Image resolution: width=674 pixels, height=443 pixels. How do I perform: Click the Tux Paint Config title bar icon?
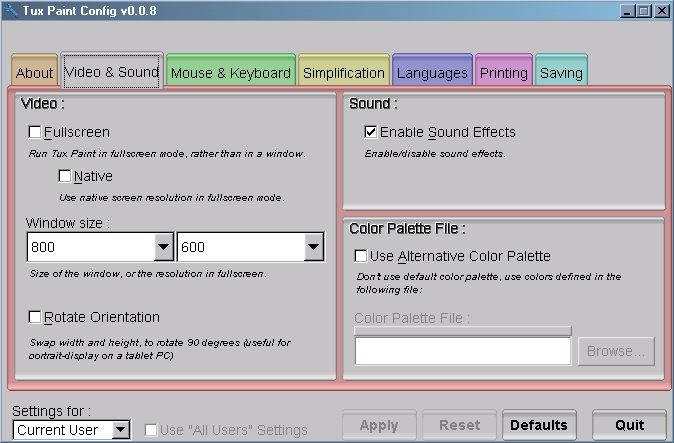[x=11, y=11]
